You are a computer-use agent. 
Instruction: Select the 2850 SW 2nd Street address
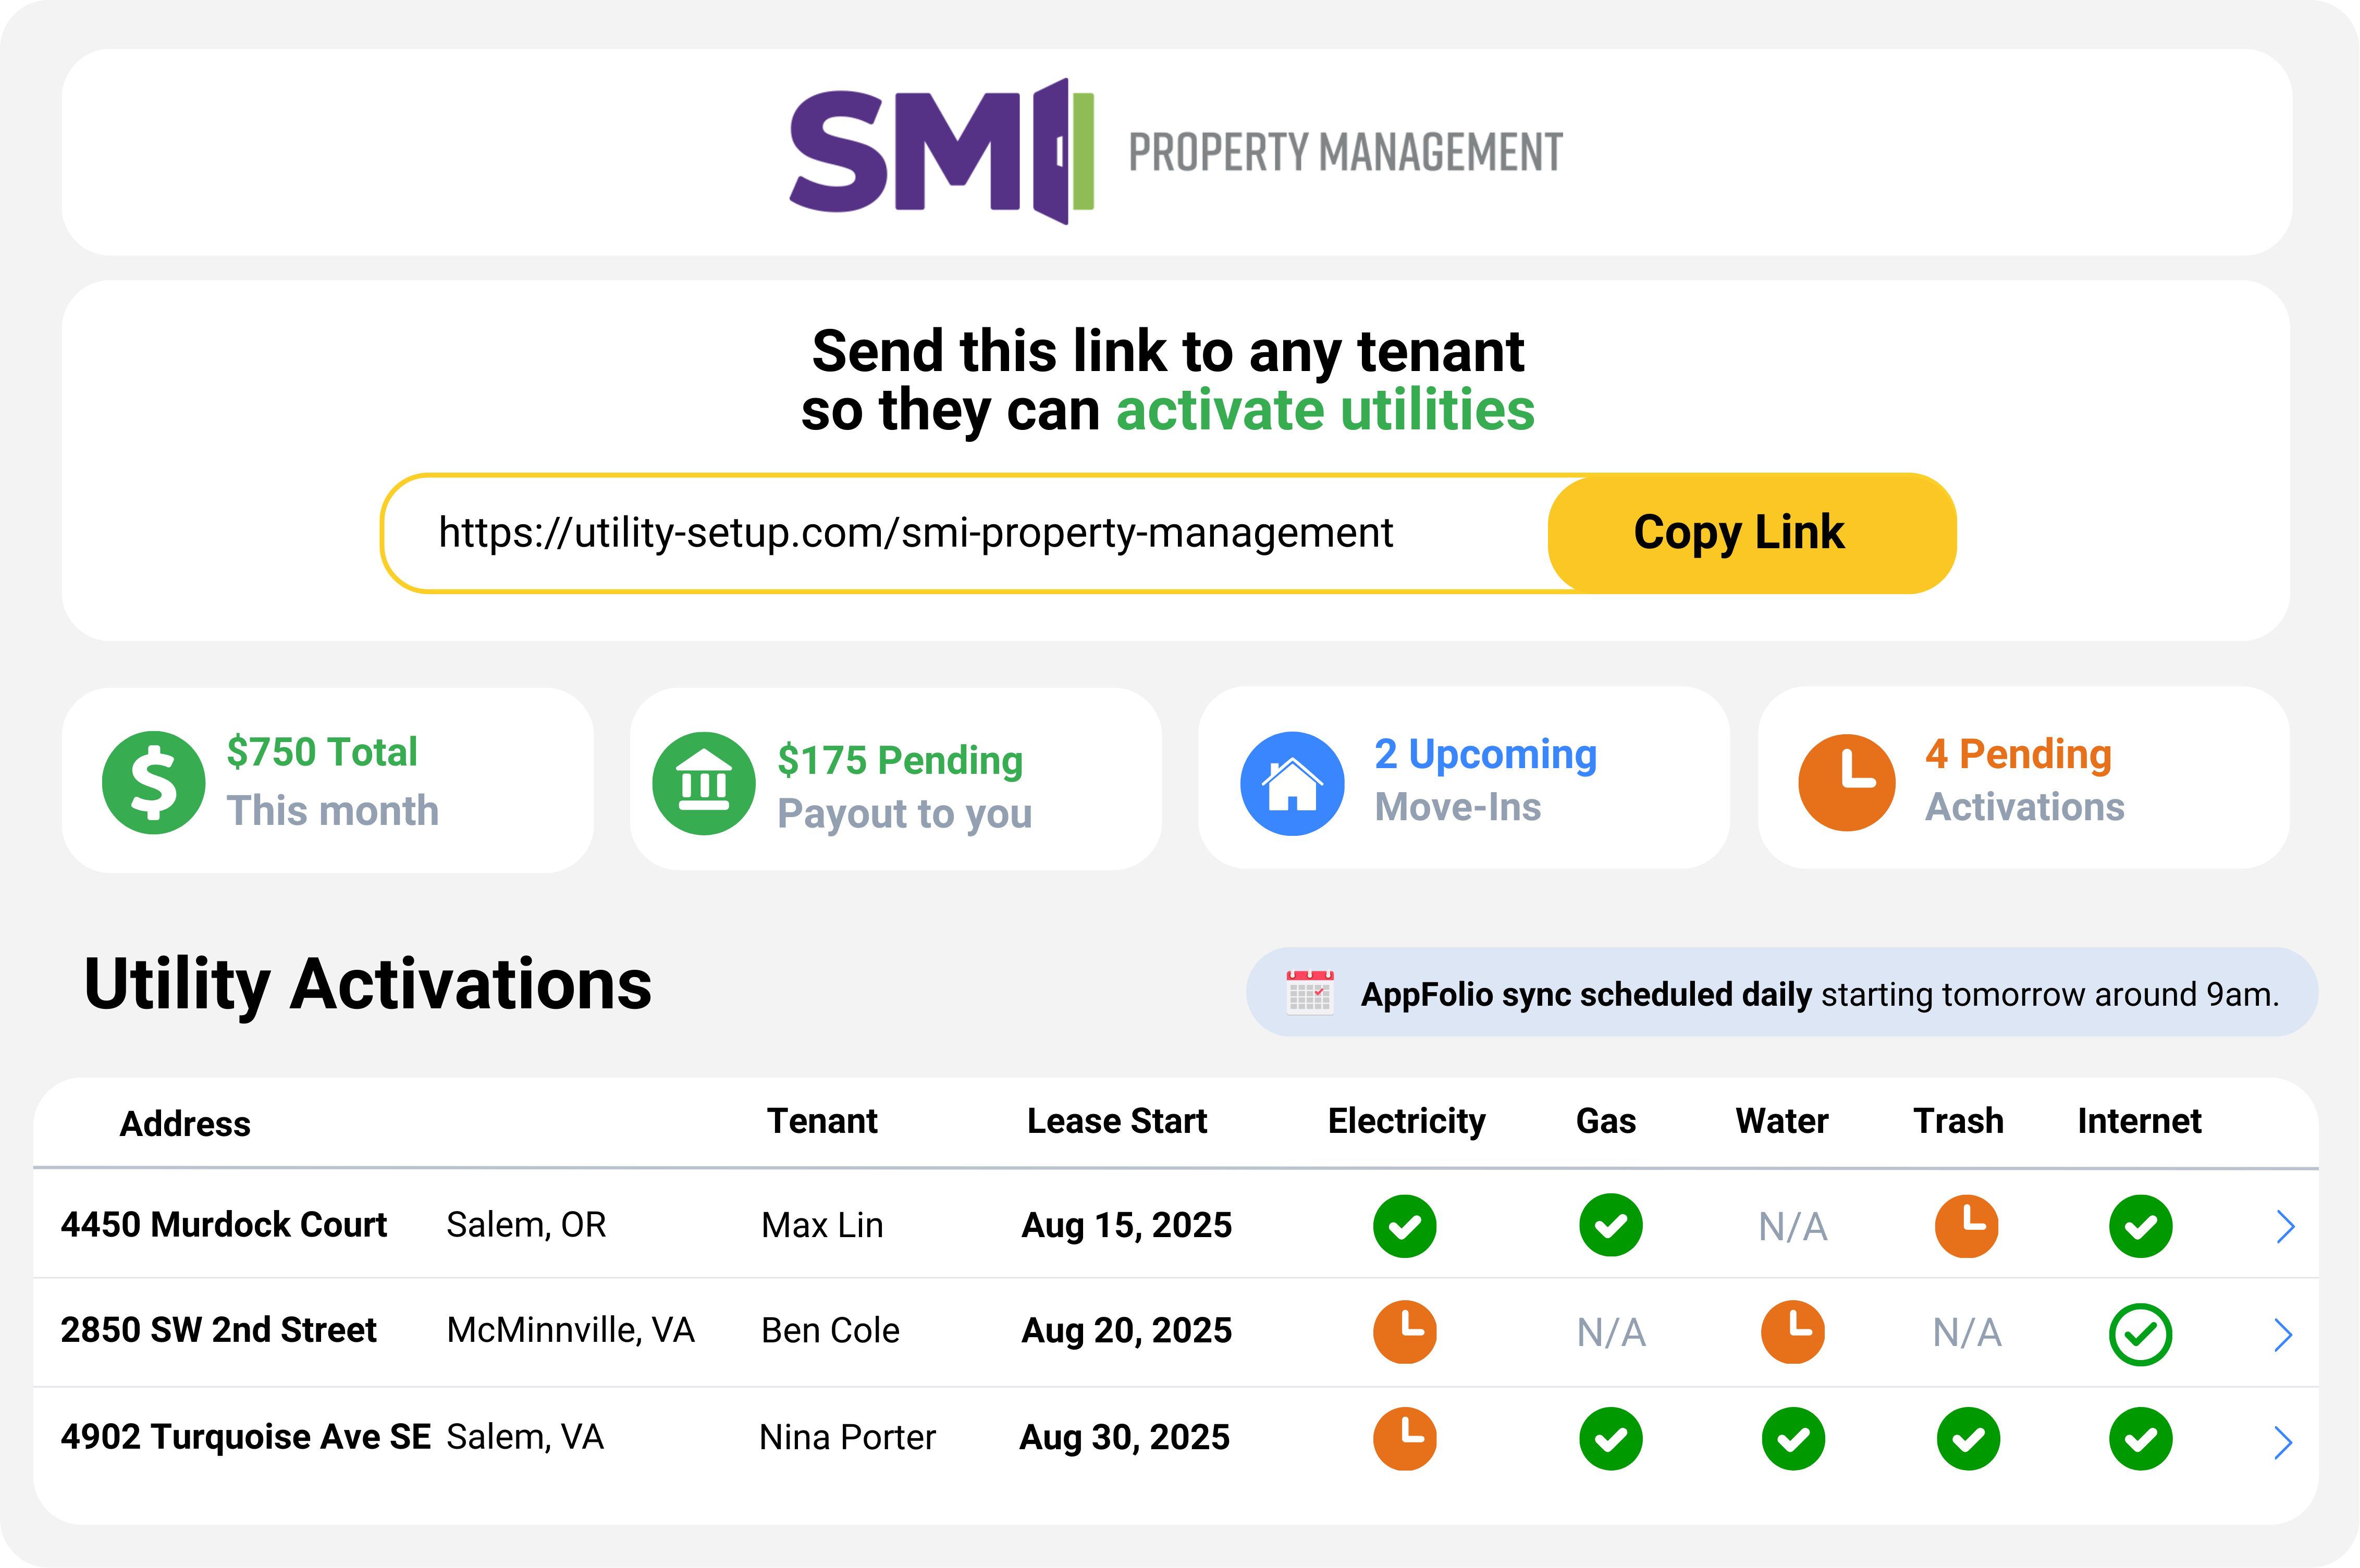click(x=218, y=1330)
